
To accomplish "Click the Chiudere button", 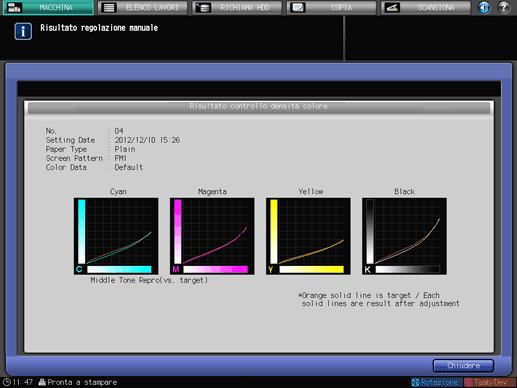I will (463, 366).
